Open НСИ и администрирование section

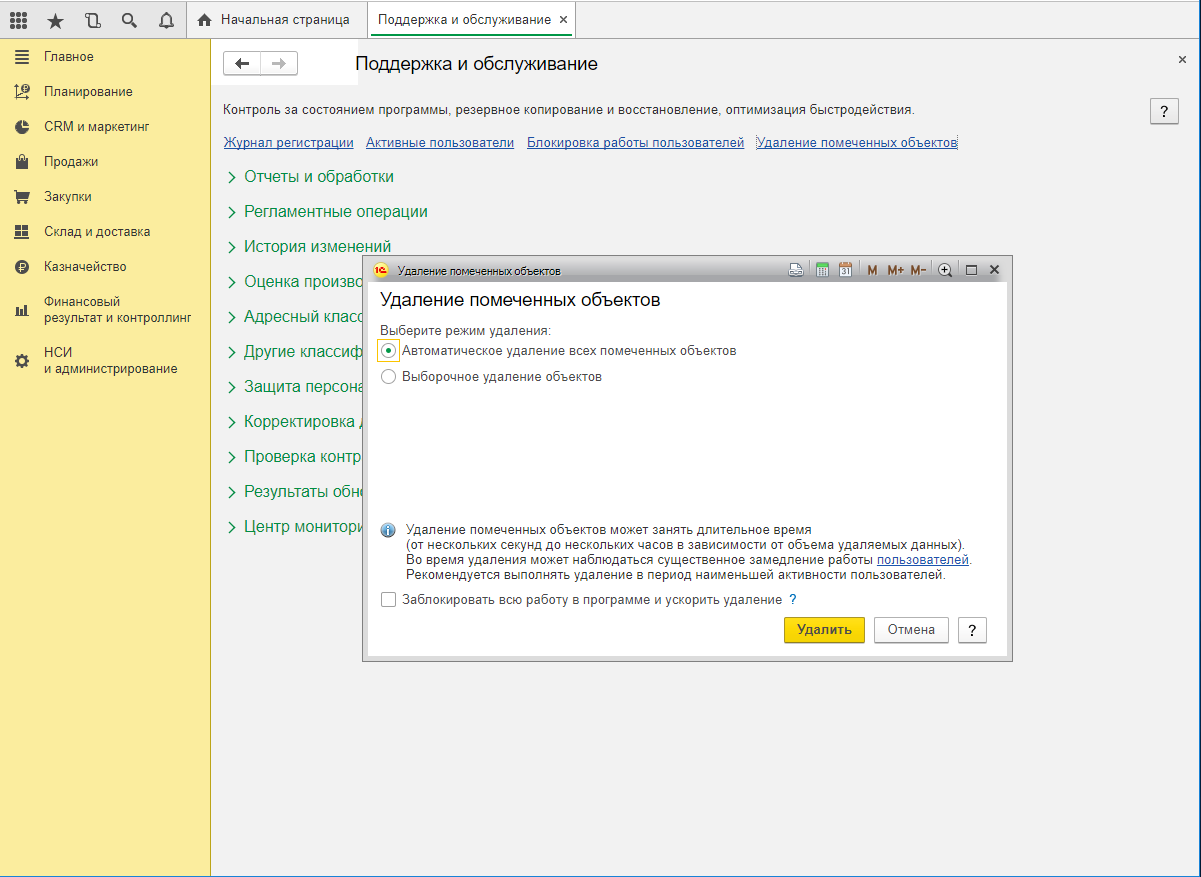tap(110, 361)
